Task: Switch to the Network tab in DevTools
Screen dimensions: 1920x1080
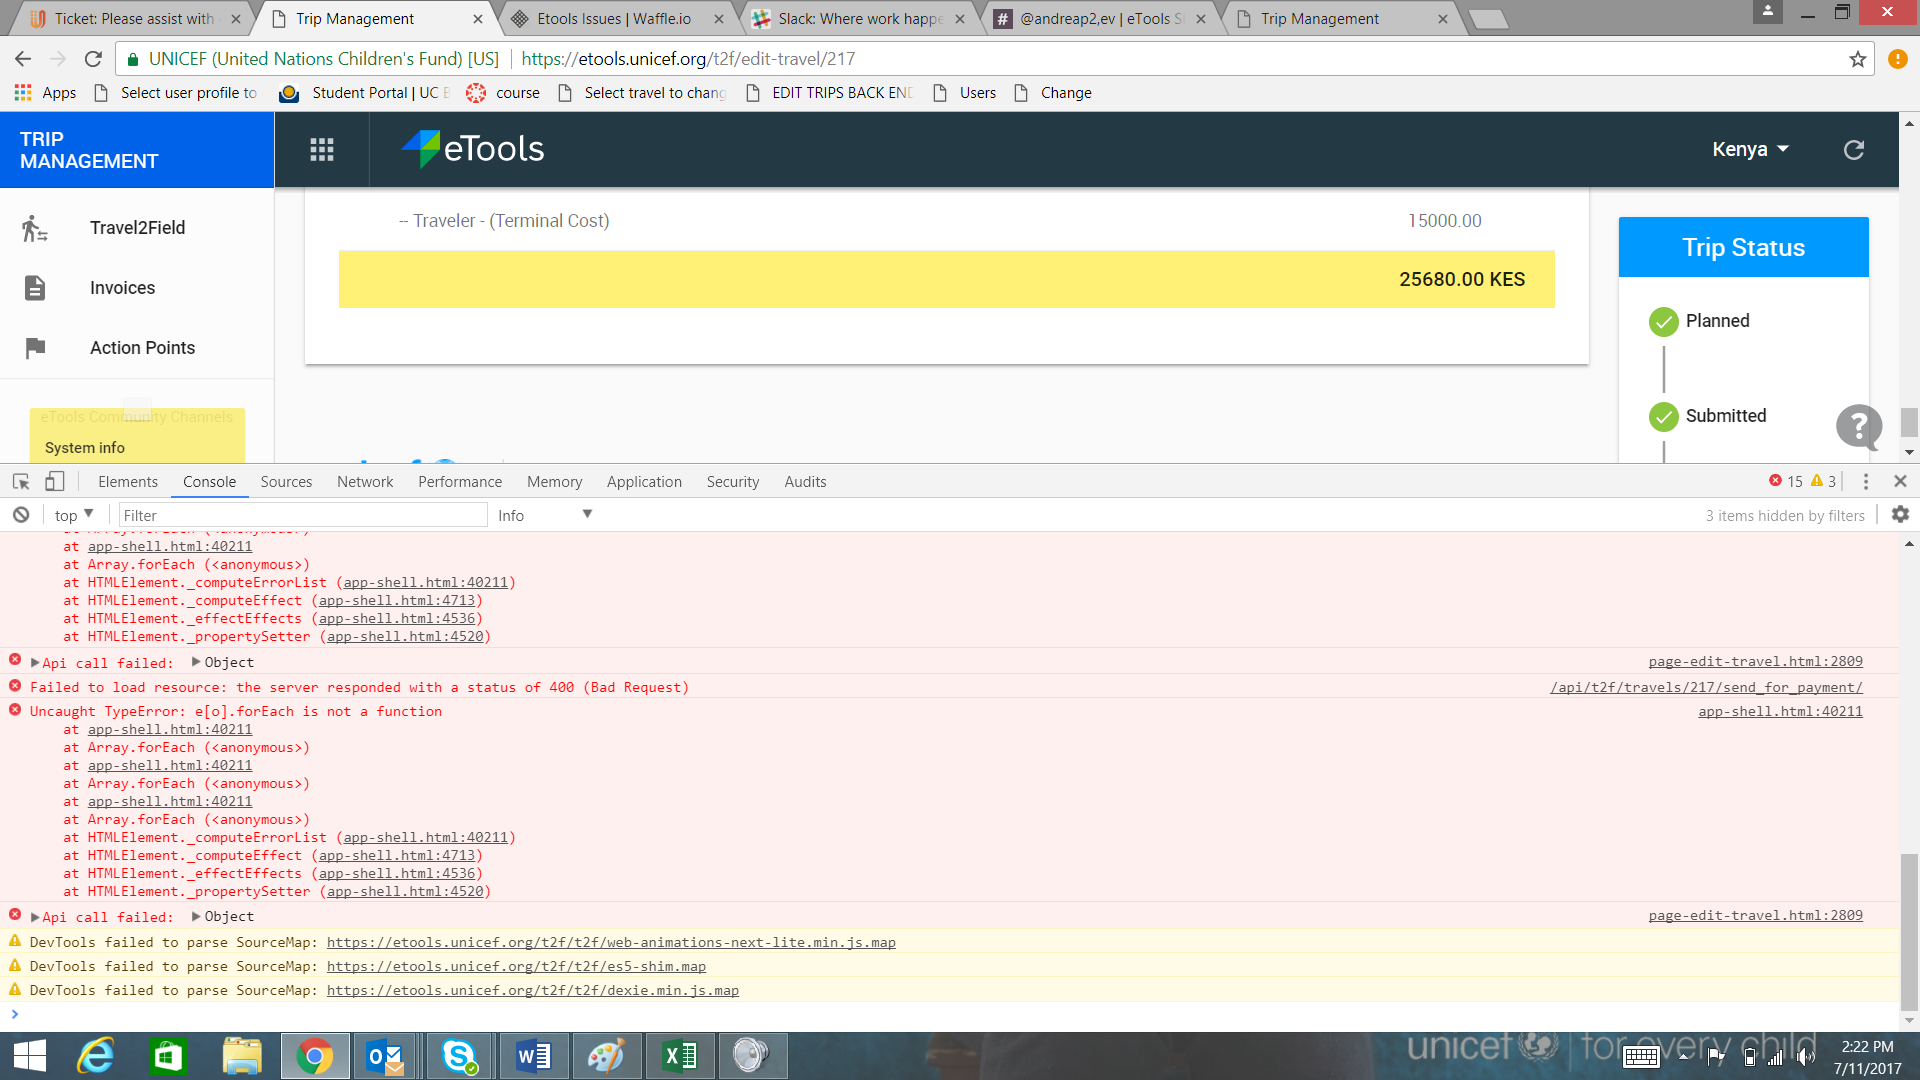Action: (x=364, y=481)
